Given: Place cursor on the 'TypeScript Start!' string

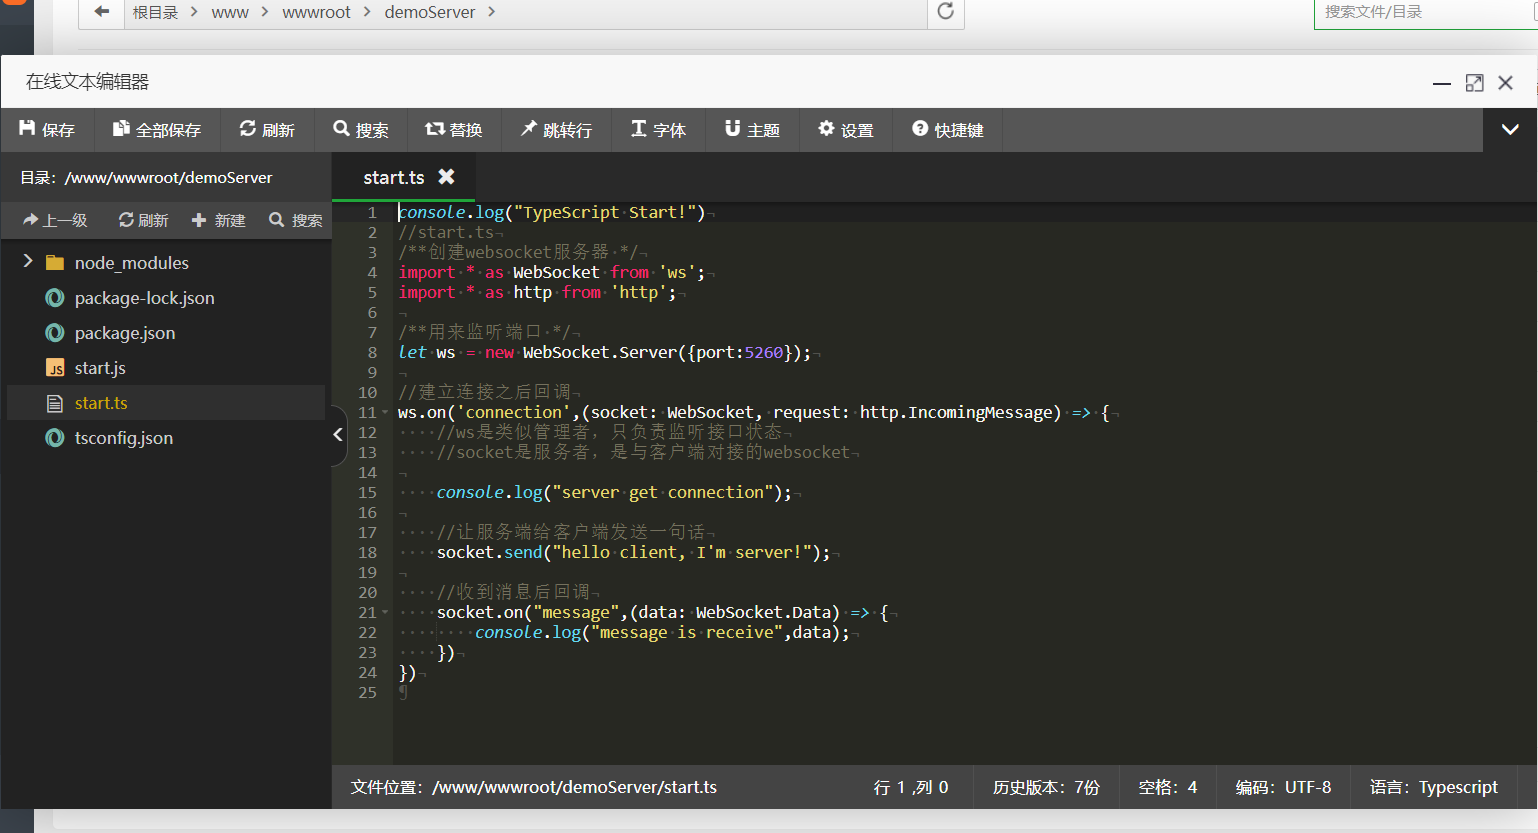Looking at the screenshot, I should [605, 212].
